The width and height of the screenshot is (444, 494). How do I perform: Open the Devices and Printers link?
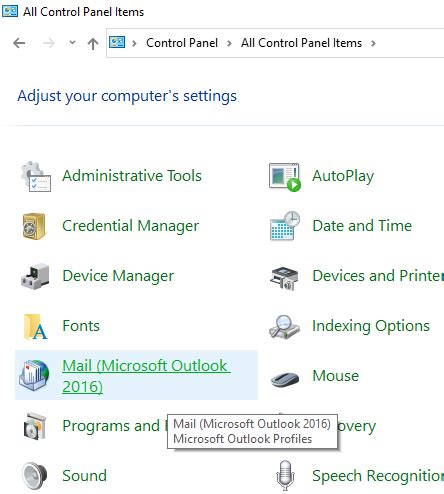tap(378, 276)
